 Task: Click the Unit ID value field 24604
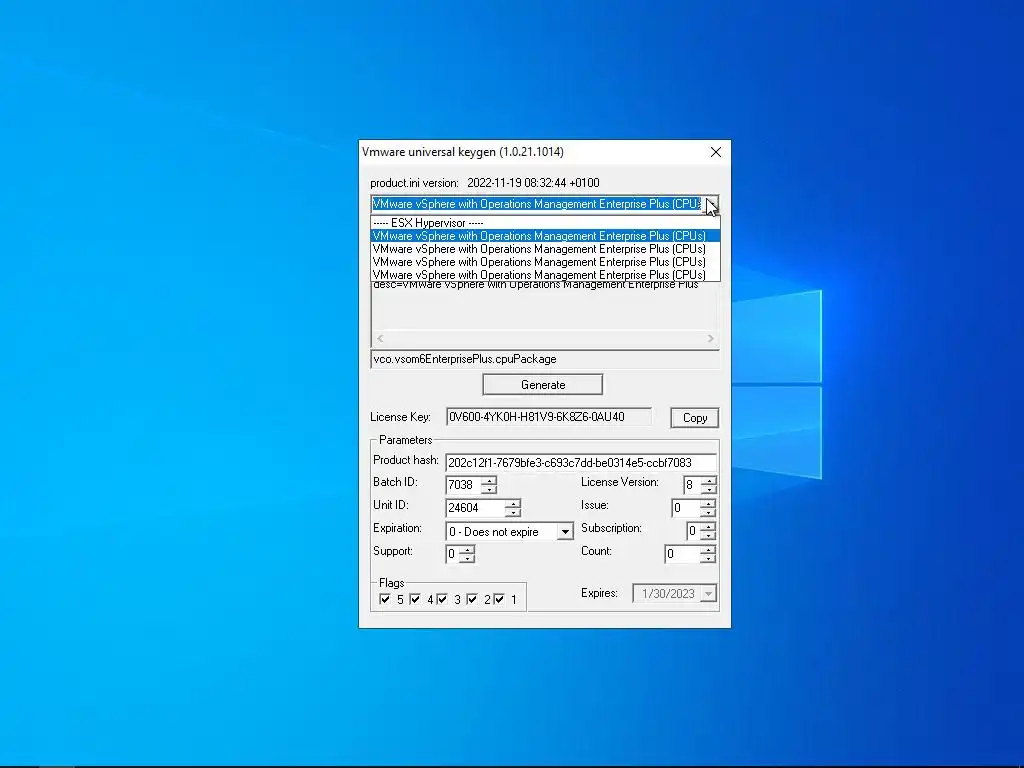tap(475, 507)
